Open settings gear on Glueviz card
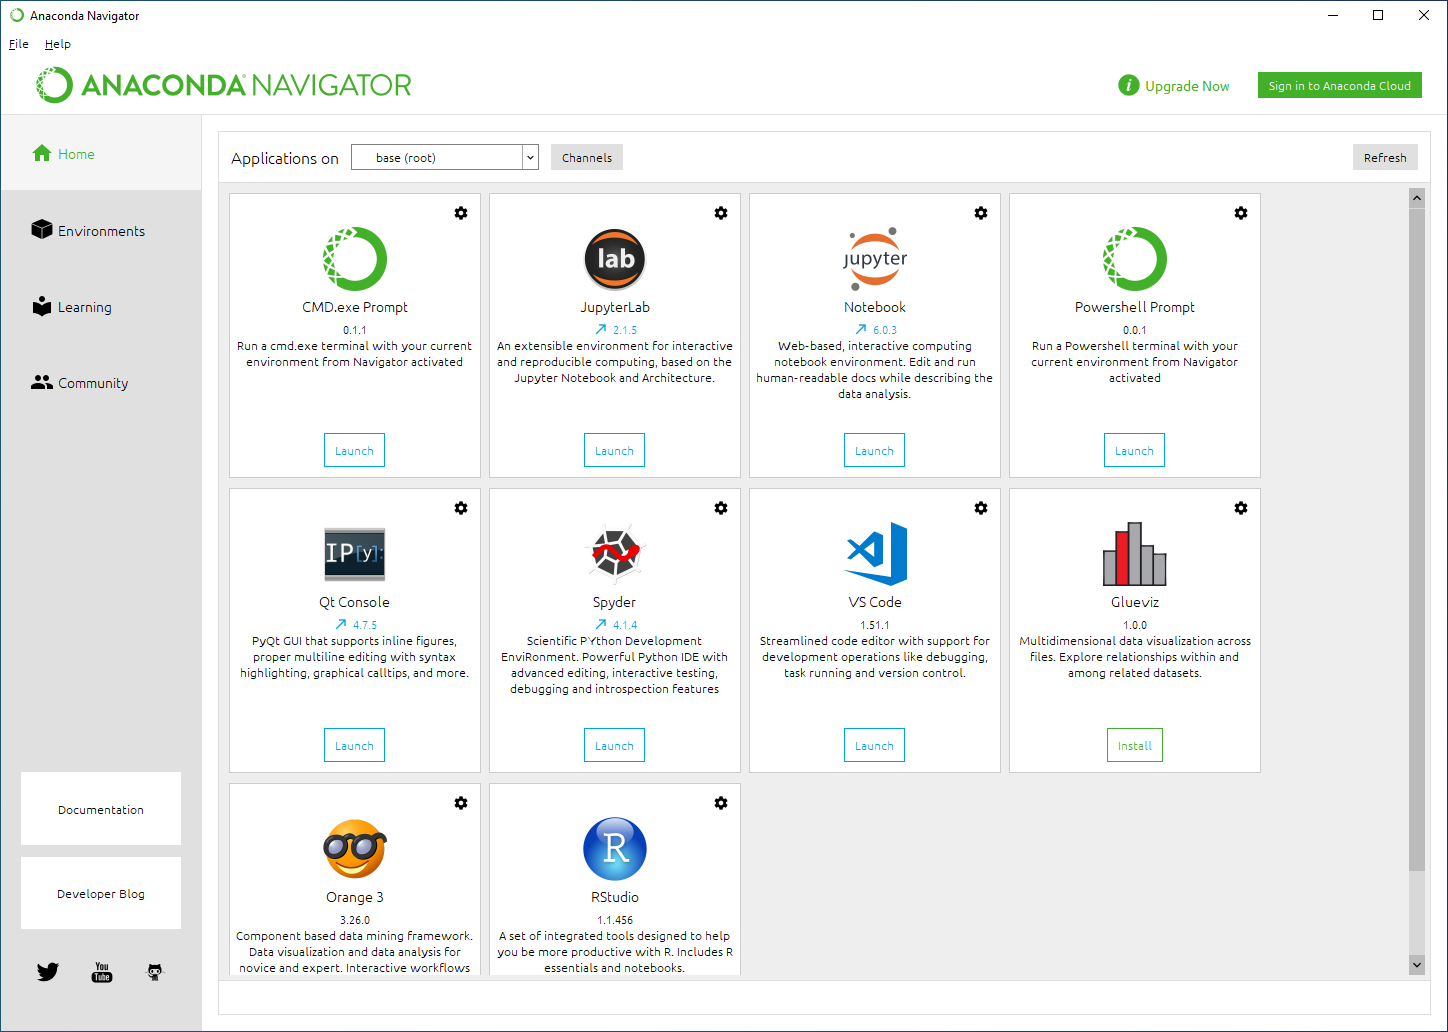The image size is (1448, 1032). [1241, 508]
